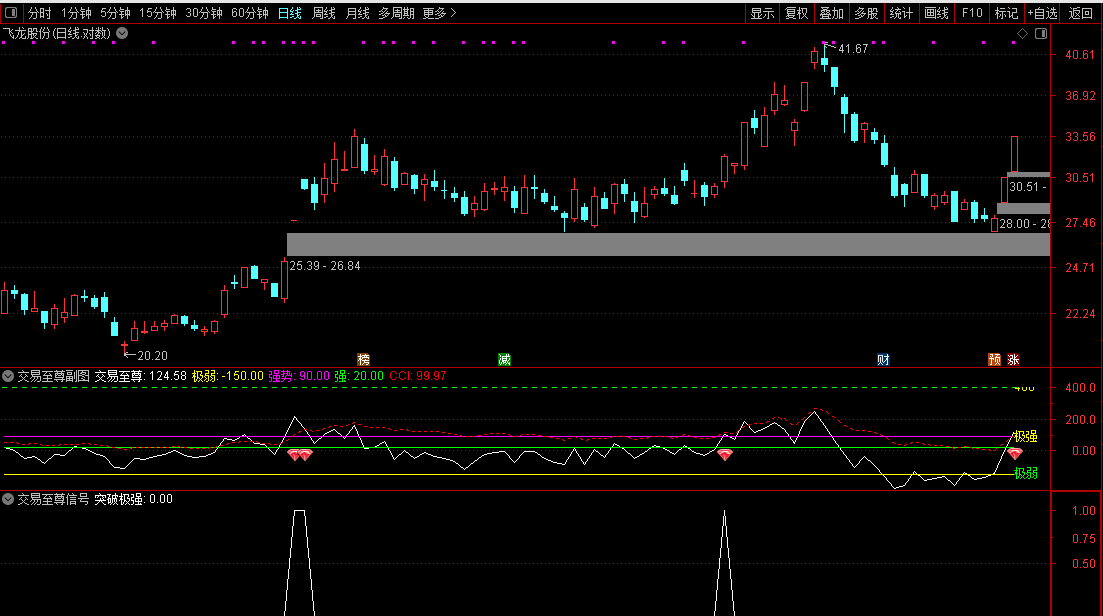
Task: Click the 复权 button
Action: [x=797, y=13]
